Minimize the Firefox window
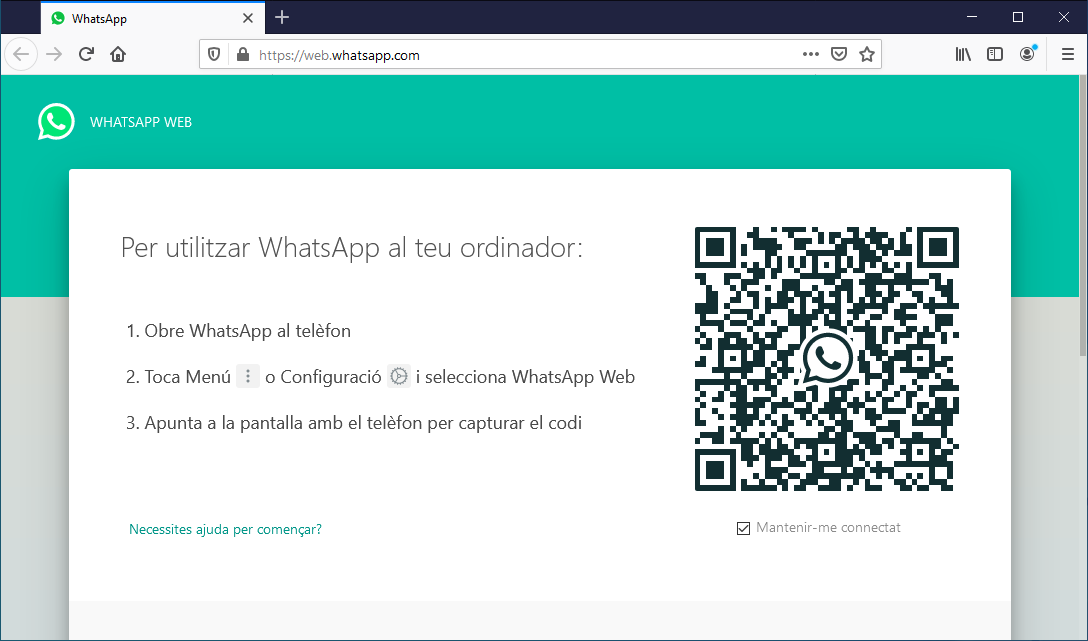1088x641 pixels. point(972,17)
